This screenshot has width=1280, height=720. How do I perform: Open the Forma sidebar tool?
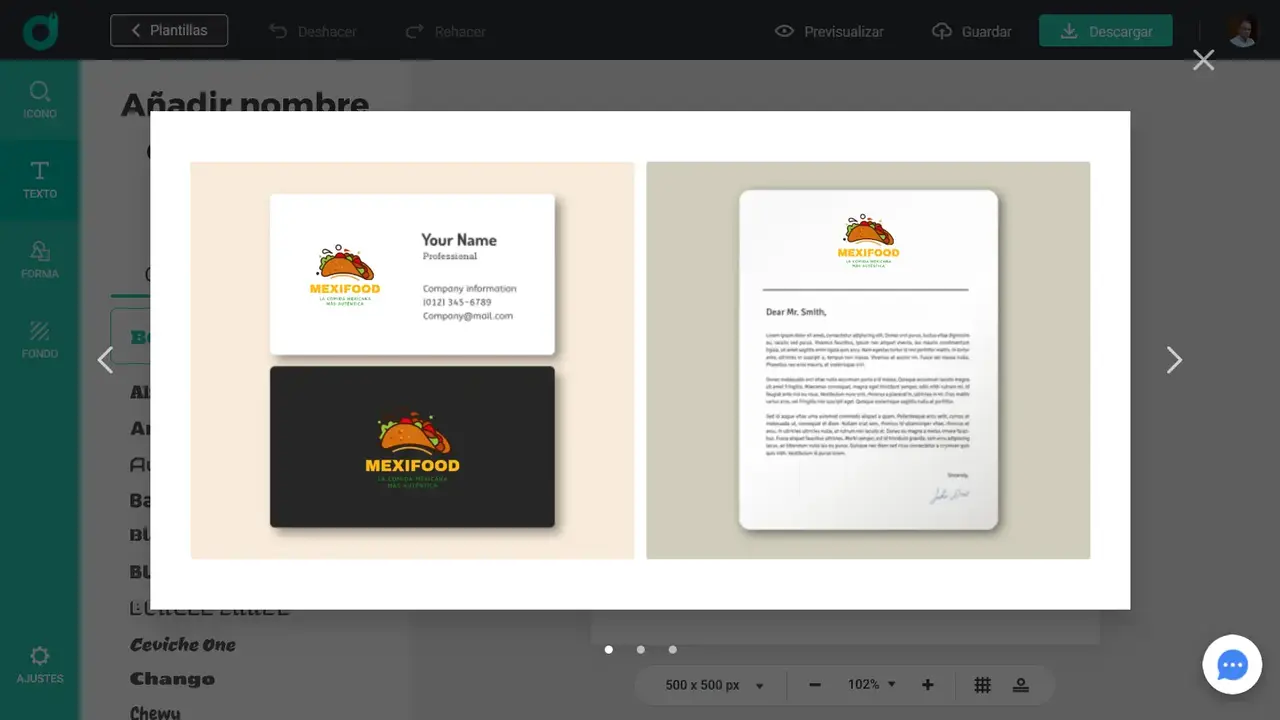point(40,260)
